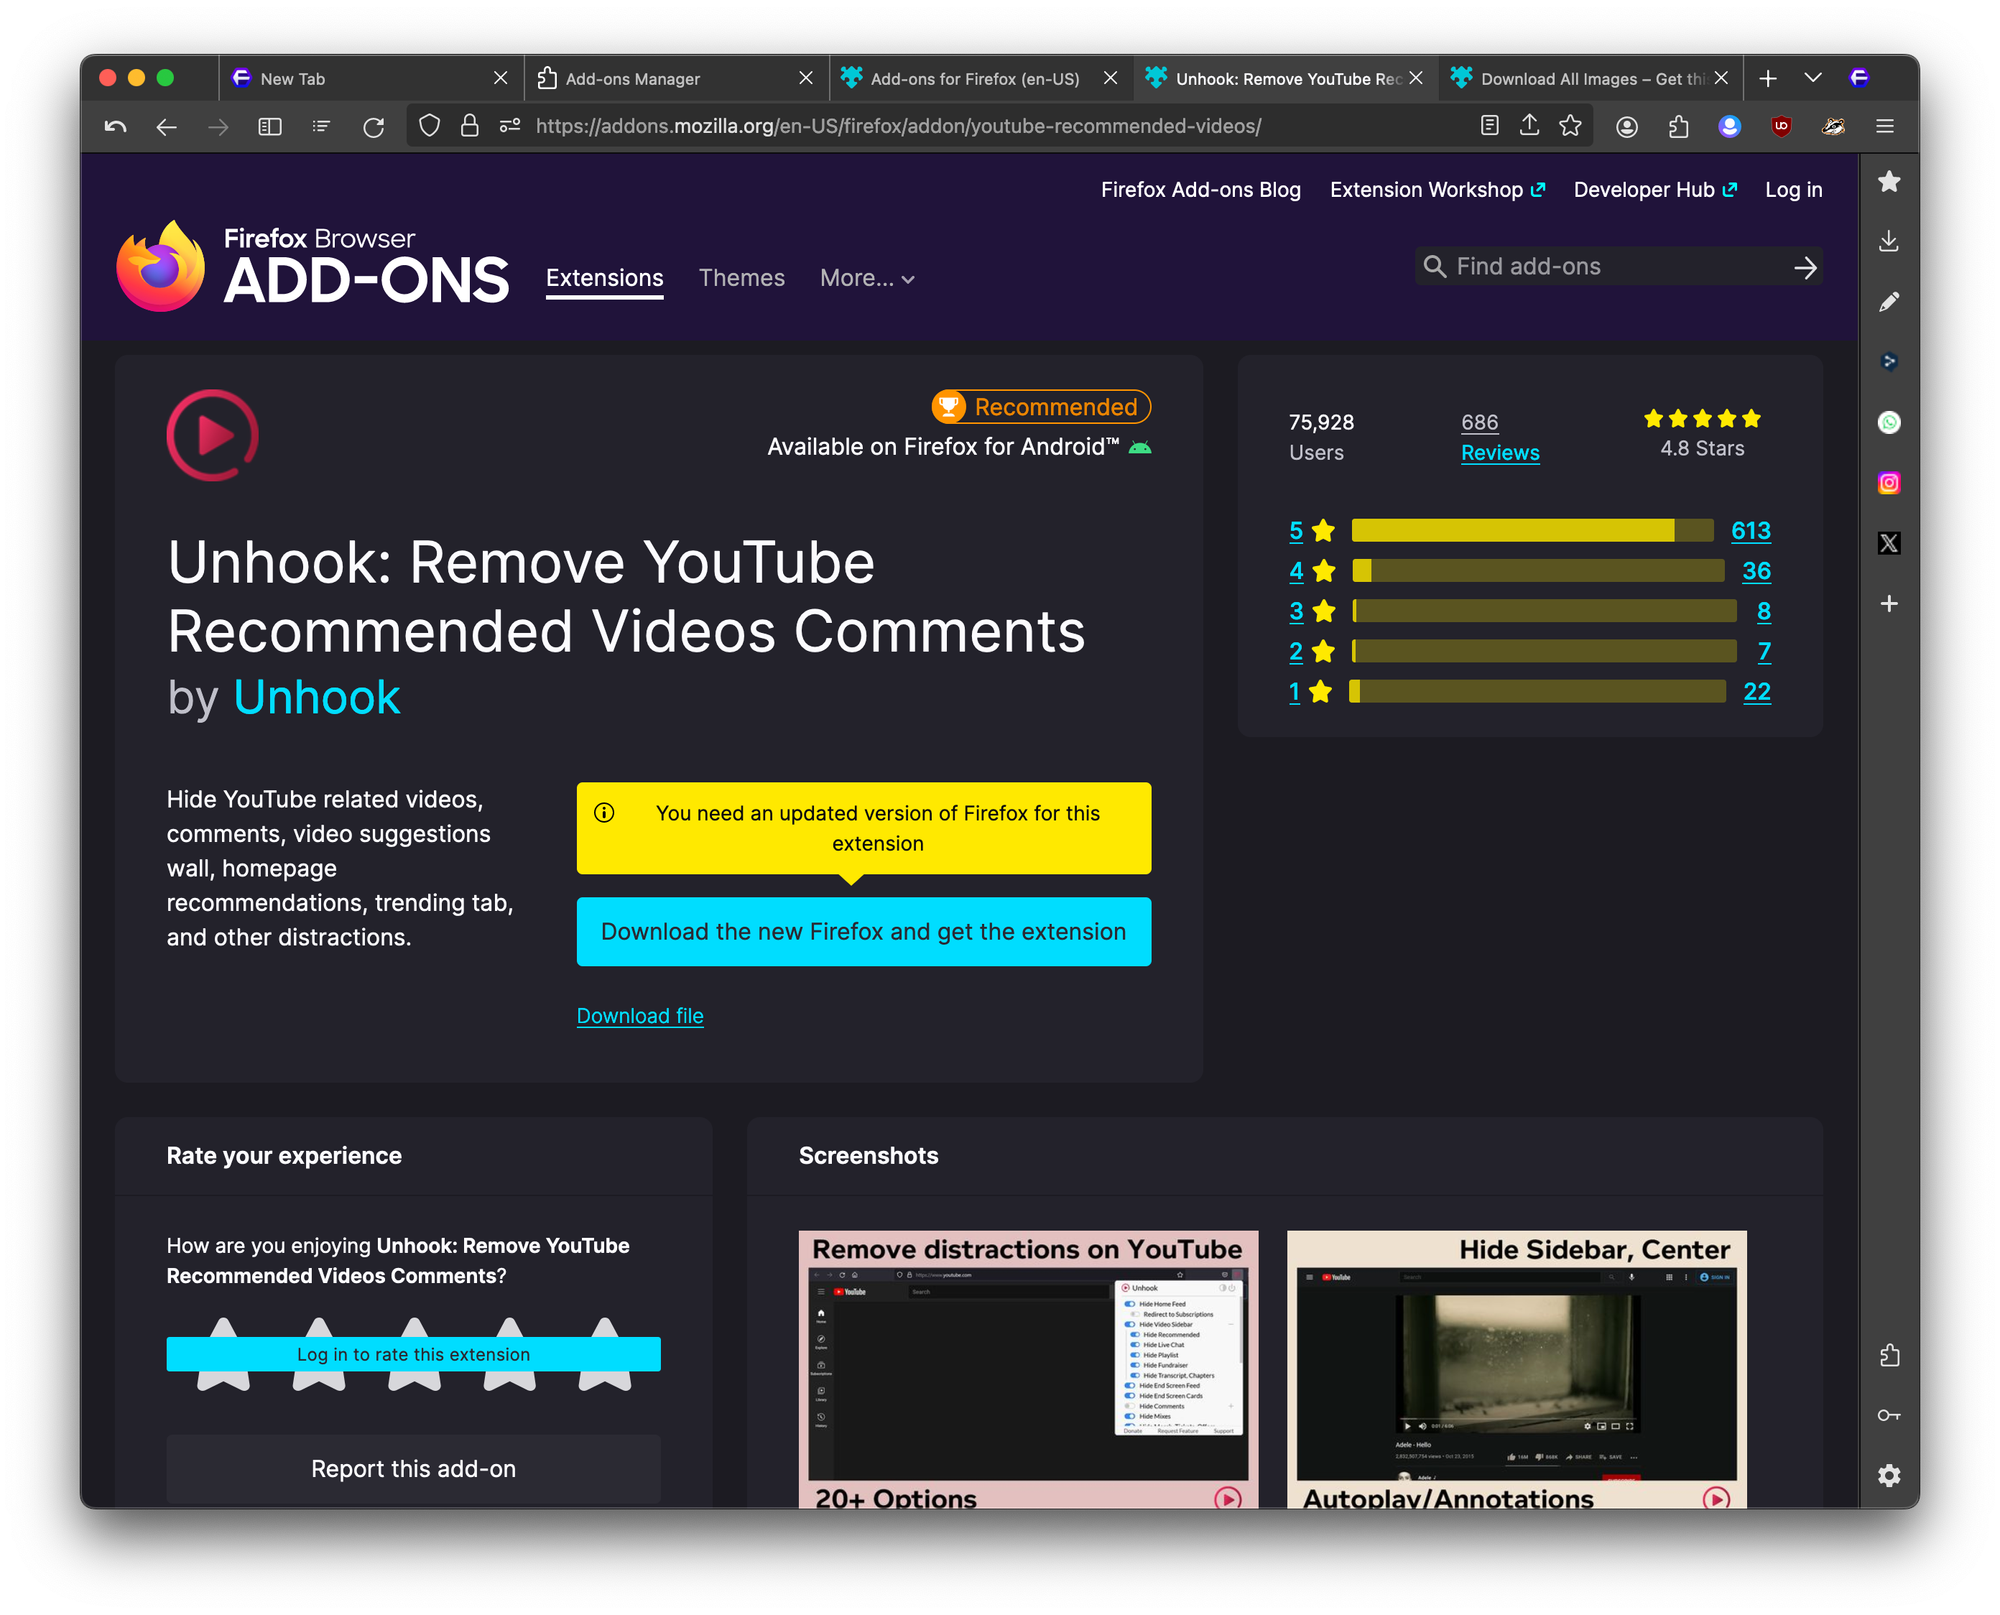Close the Add-ons Manager tab
The width and height of the screenshot is (2000, 1615).
click(806, 78)
